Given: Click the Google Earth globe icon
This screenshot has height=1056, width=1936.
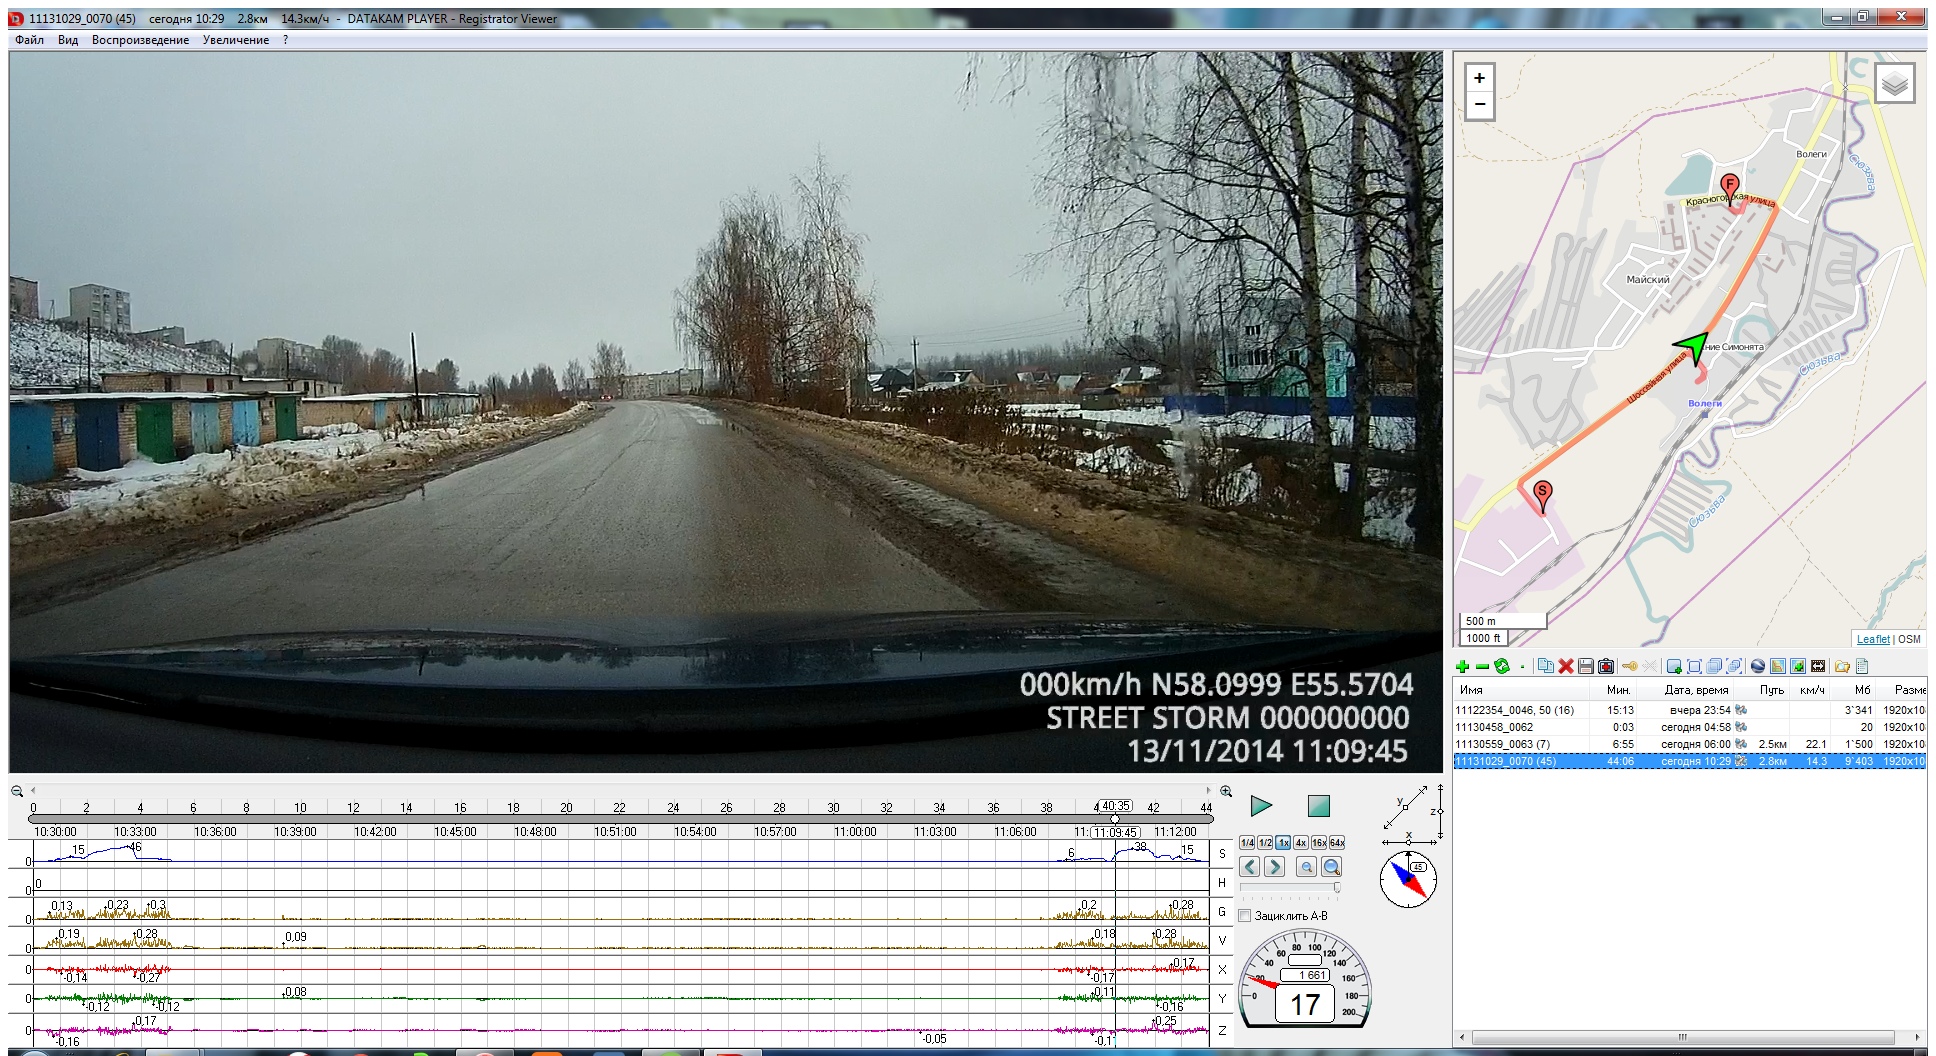Looking at the screenshot, I should (x=1757, y=667).
